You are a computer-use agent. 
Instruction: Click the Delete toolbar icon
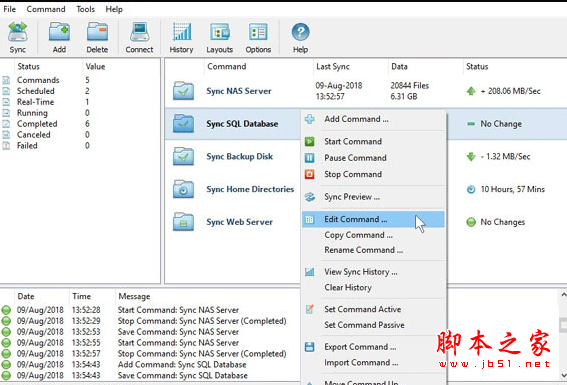point(97,31)
